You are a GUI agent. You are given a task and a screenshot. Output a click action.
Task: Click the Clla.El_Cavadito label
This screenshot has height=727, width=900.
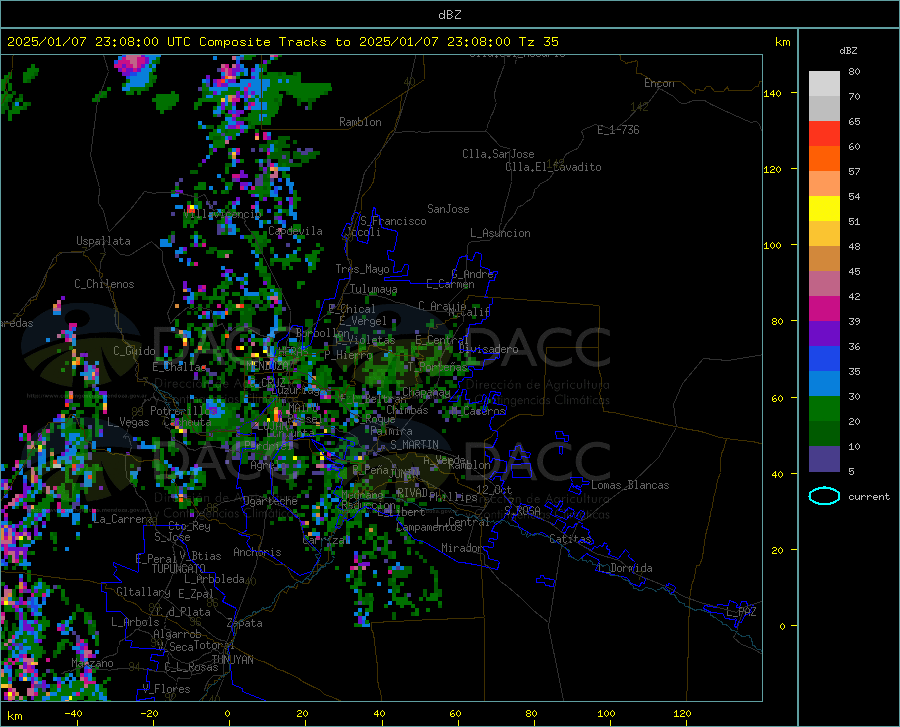553,167
